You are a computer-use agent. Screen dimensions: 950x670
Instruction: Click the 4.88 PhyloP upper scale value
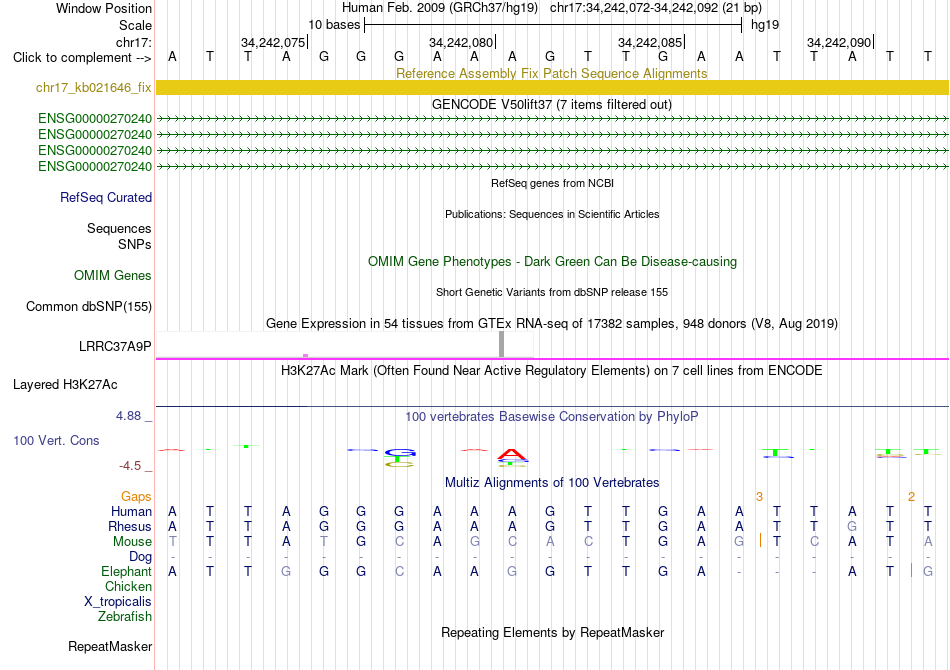[x=128, y=416]
